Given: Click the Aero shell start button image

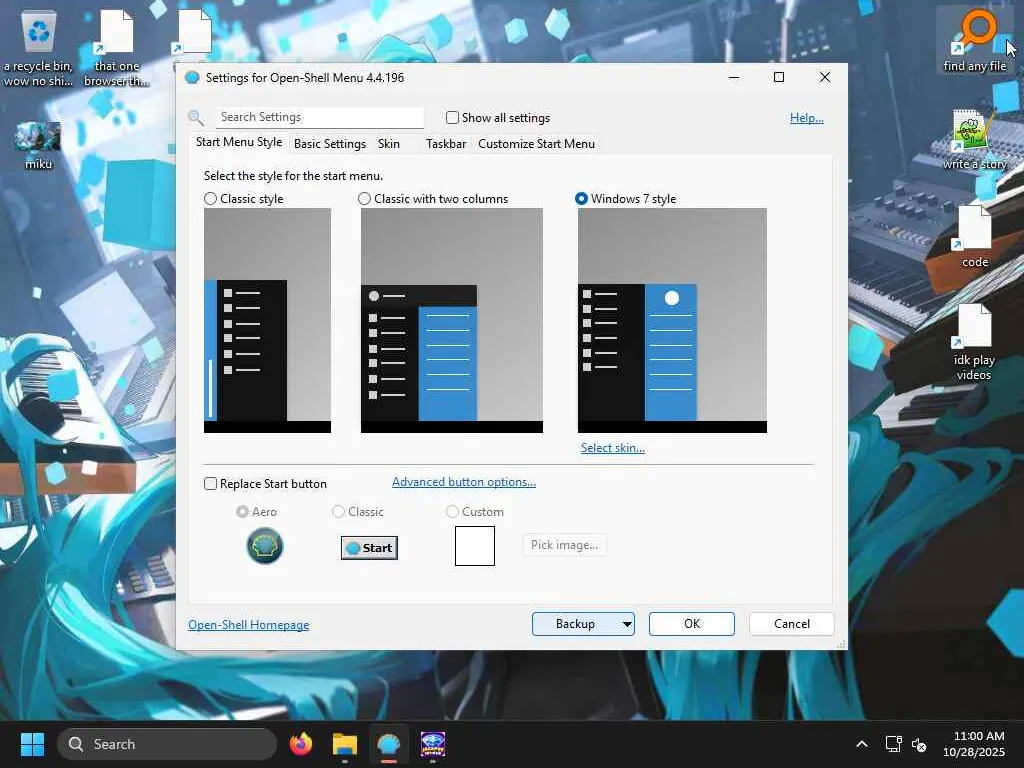Looking at the screenshot, I should (x=264, y=546).
